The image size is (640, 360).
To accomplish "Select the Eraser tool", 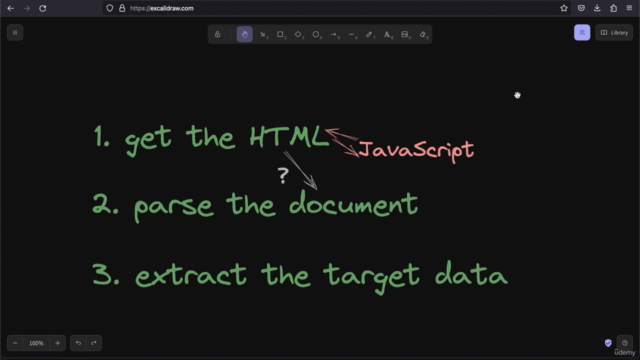I will [x=423, y=34].
